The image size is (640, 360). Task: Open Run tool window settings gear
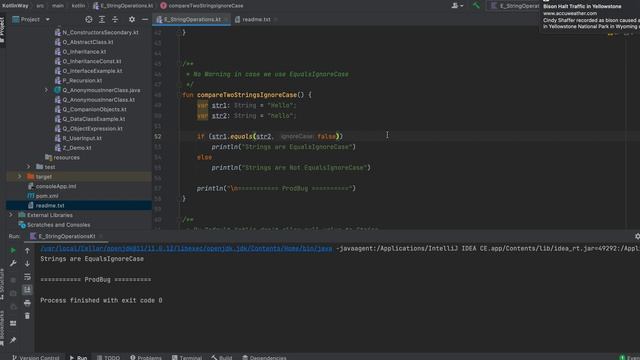637,236
